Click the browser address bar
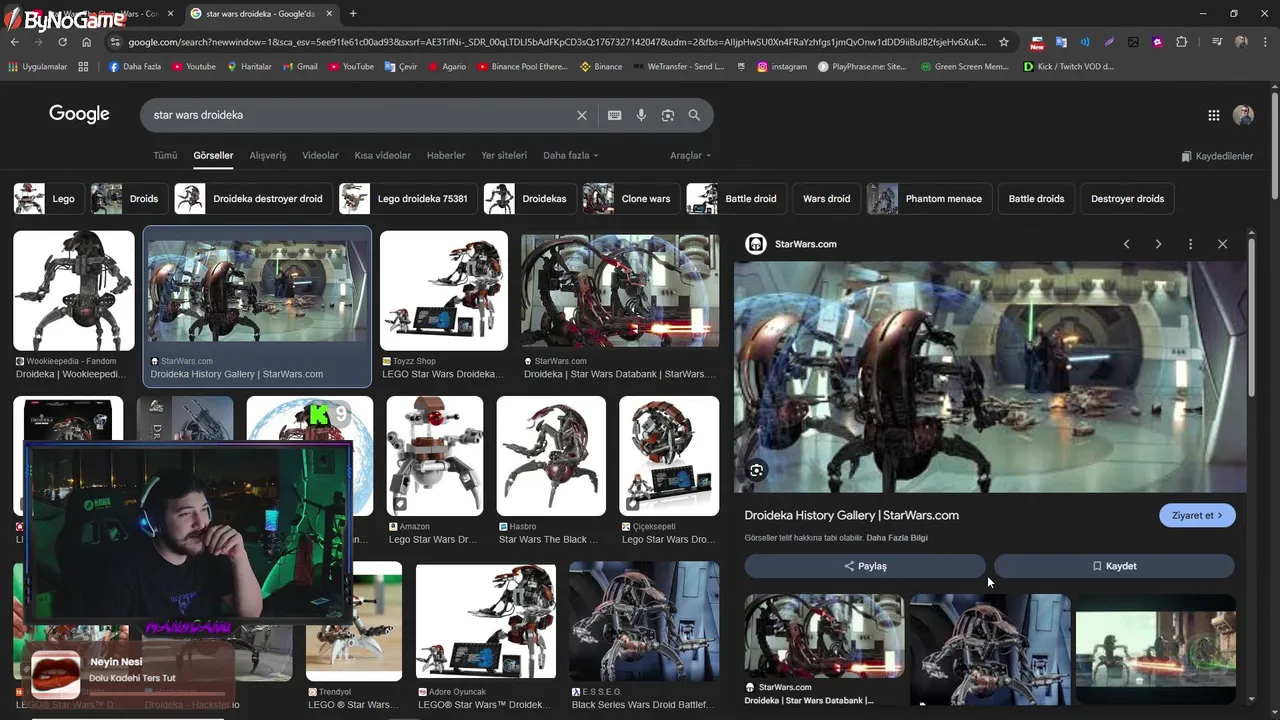This screenshot has width=1280, height=720. point(556,42)
